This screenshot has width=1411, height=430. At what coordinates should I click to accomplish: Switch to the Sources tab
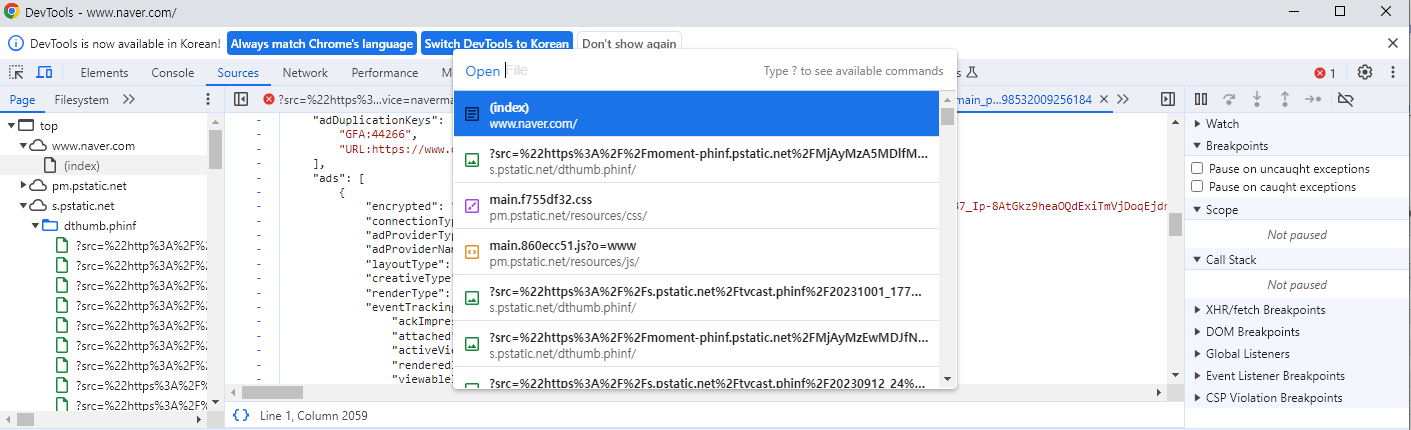point(238,73)
